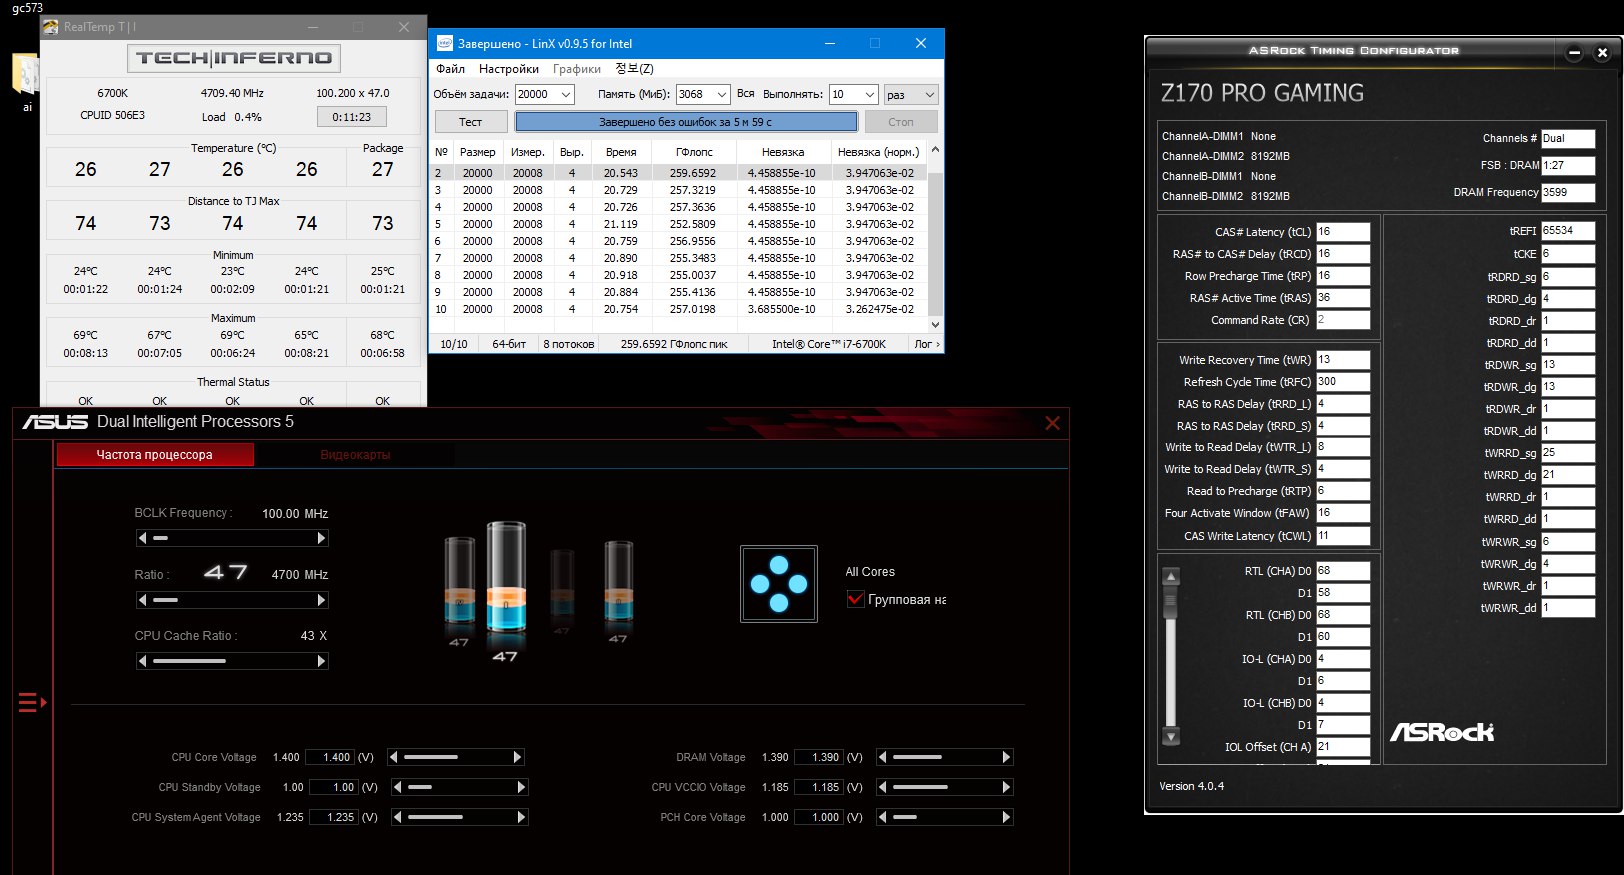
Task: Open the ASUS side menu hamburger icon
Action: (31, 703)
